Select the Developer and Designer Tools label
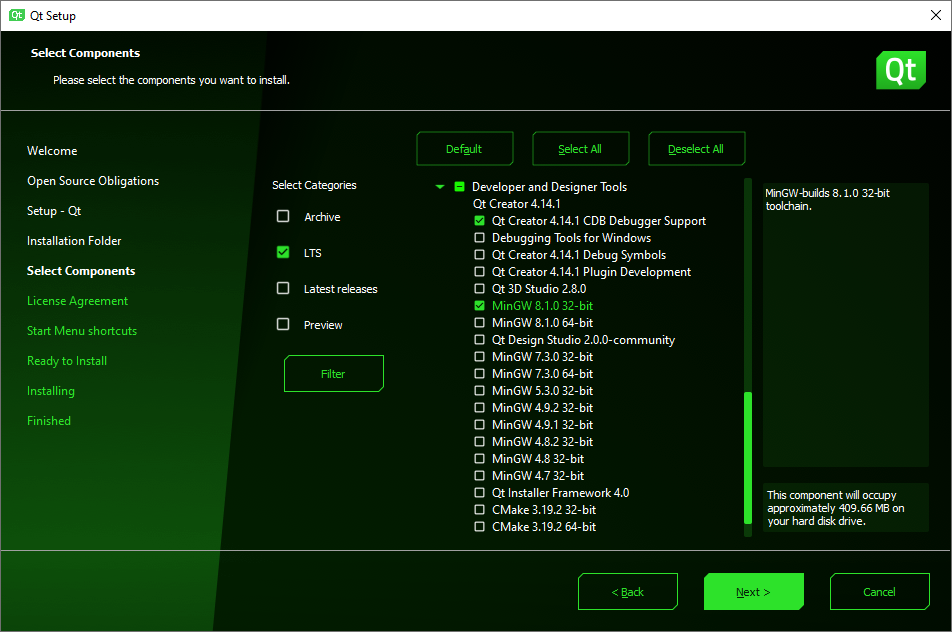Screen dimensions: 952x632 549,186
